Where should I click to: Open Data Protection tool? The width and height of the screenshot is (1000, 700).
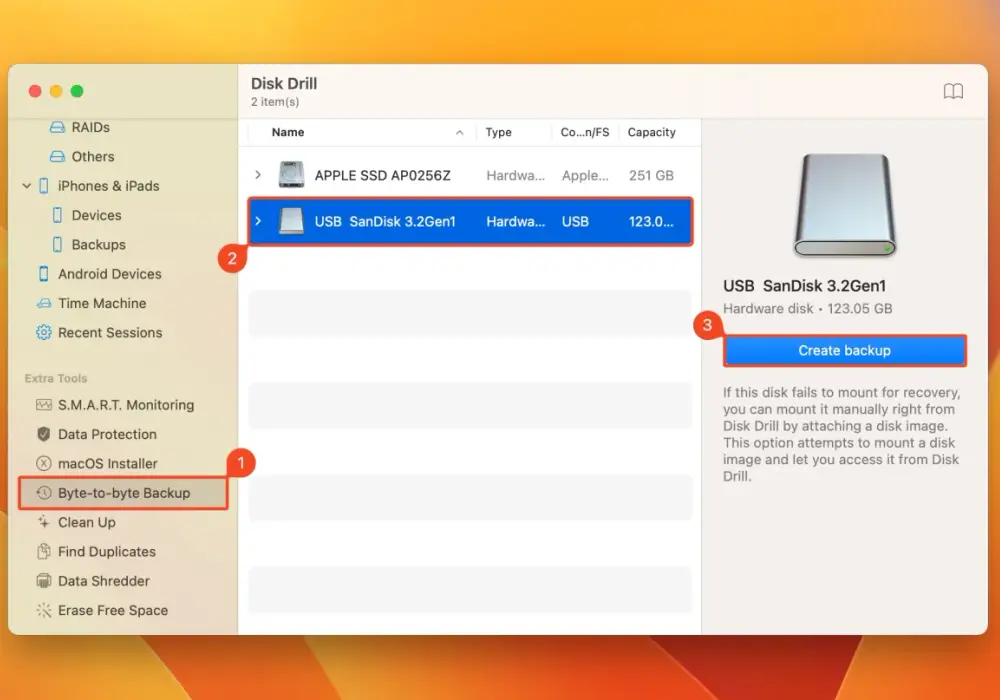click(107, 434)
